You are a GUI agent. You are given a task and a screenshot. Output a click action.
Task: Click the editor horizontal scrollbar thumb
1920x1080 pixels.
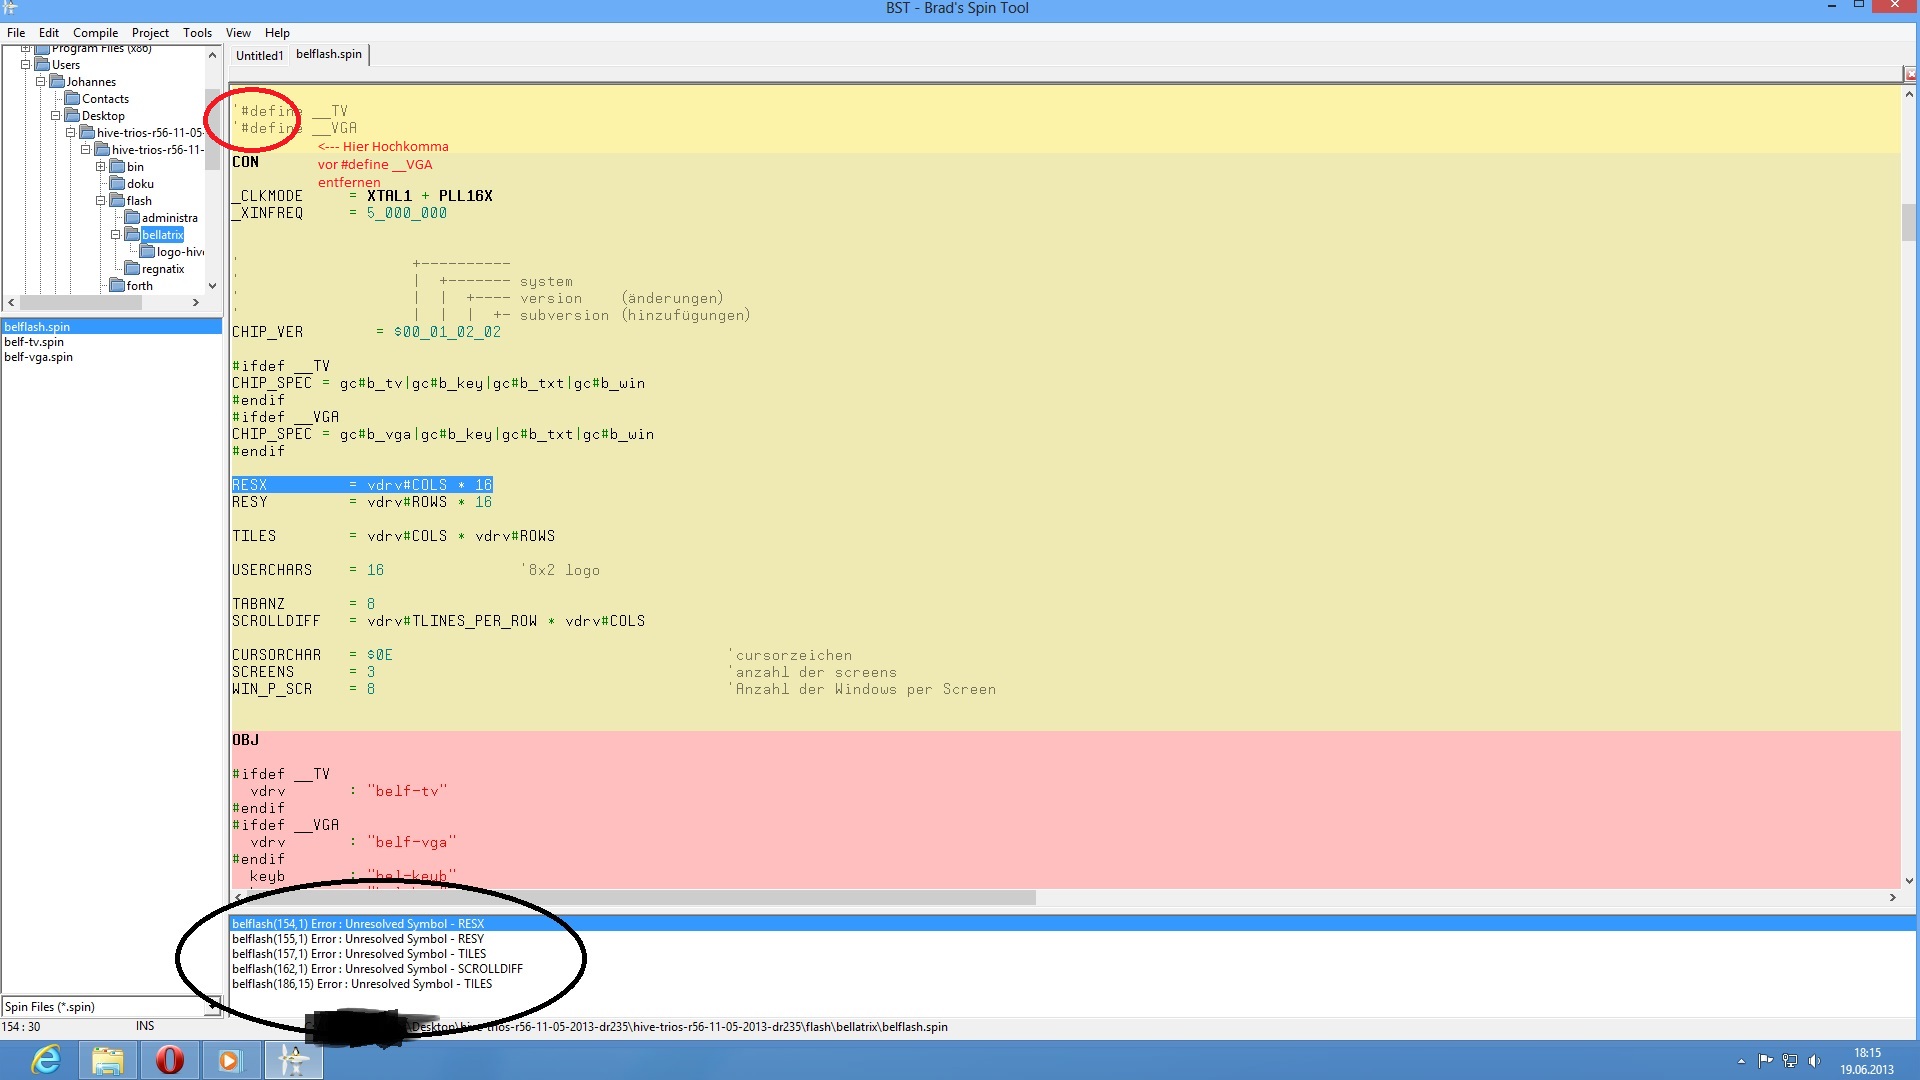pos(640,898)
